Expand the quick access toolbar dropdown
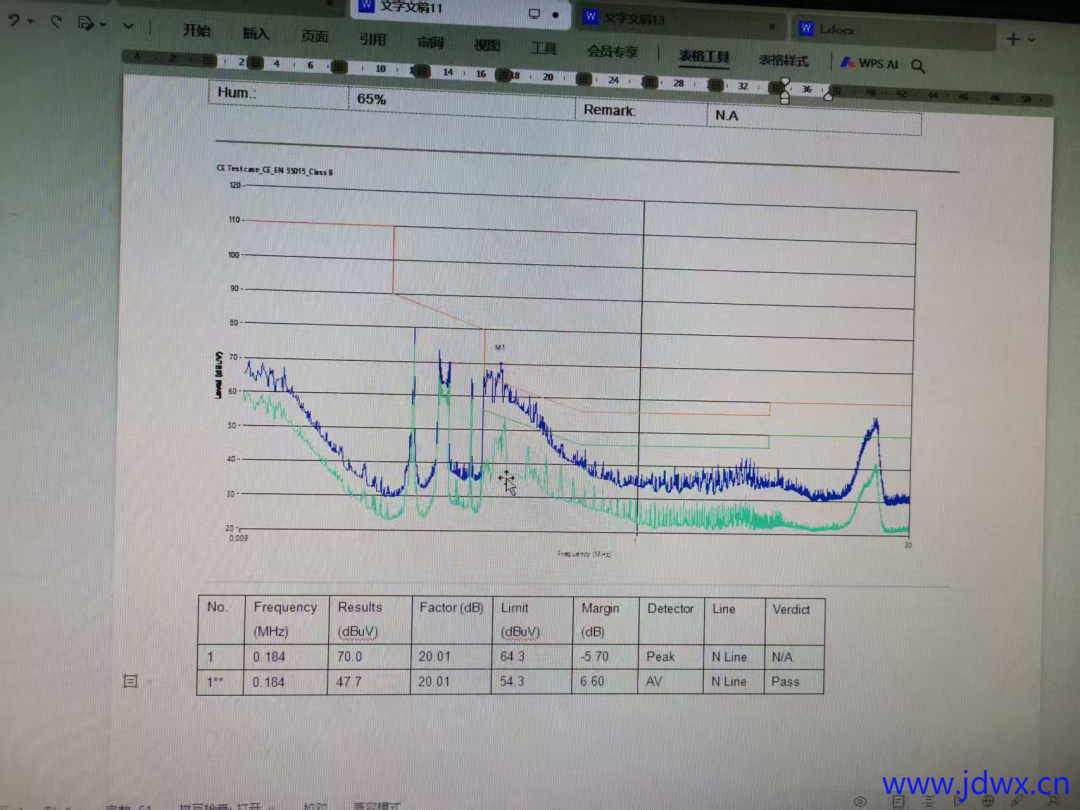 128,25
